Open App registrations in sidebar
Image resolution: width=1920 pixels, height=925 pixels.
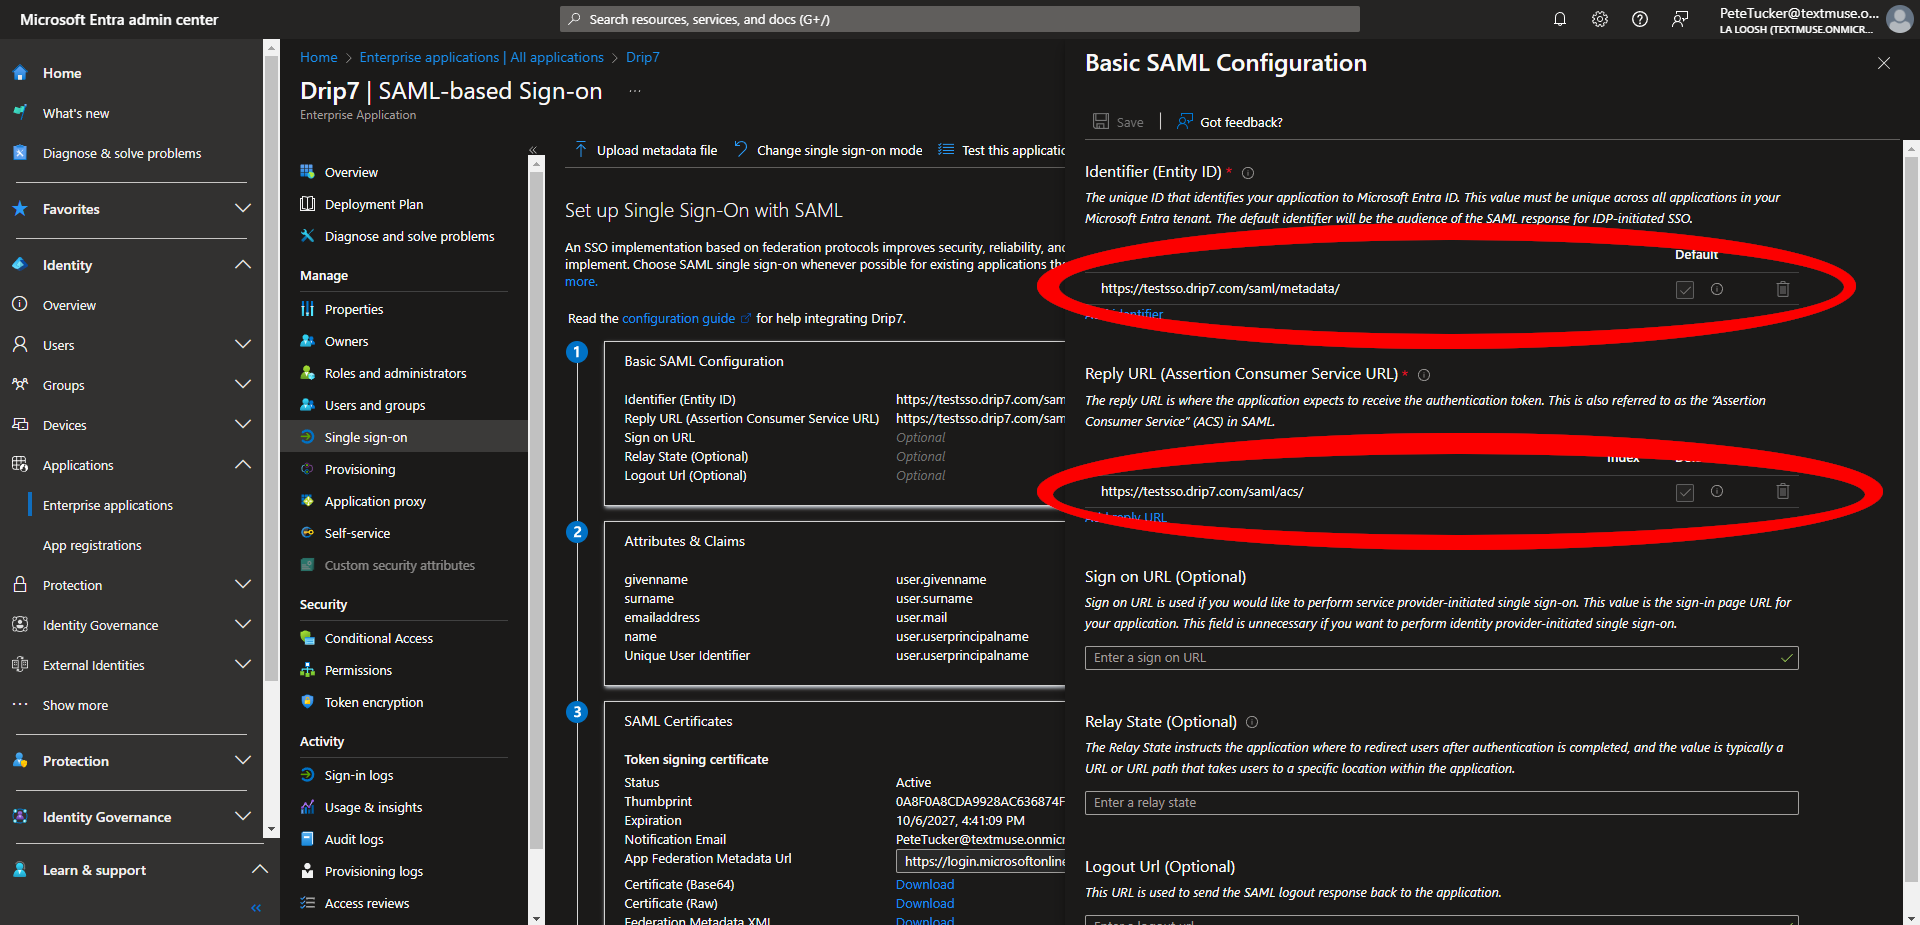tap(92, 546)
